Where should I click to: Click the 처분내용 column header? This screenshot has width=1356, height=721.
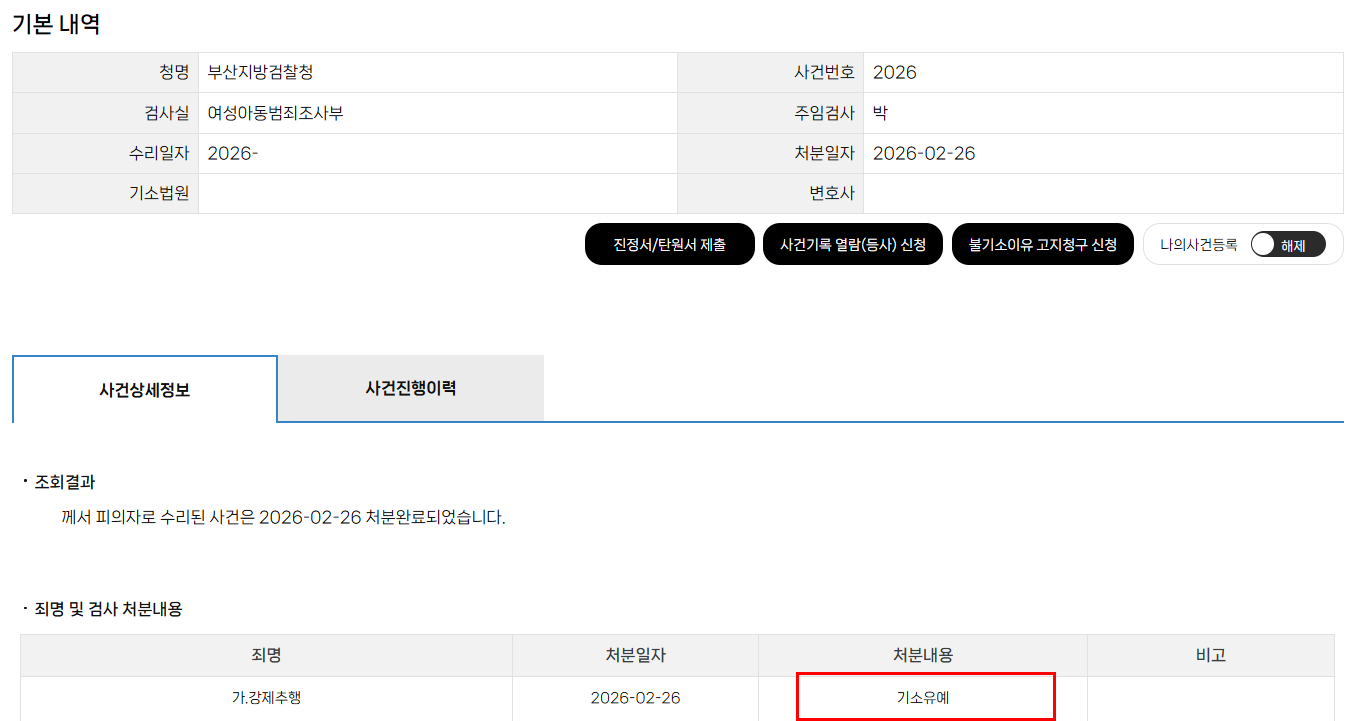pyautogui.click(x=922, y=655)
